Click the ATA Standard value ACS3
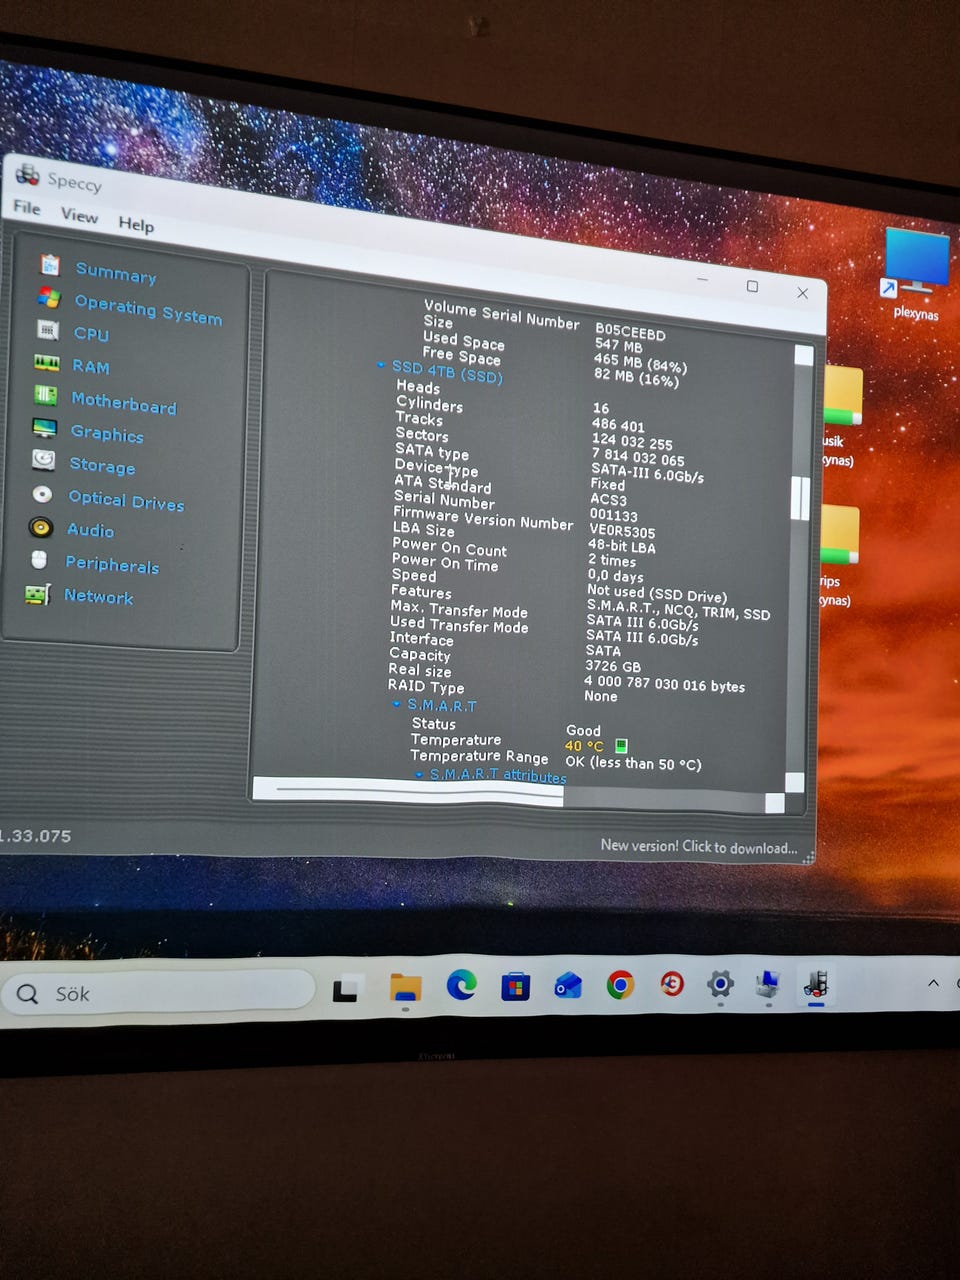Image resolution: width=960 pixels, height=1280 pixels. [x=608, y=499]
